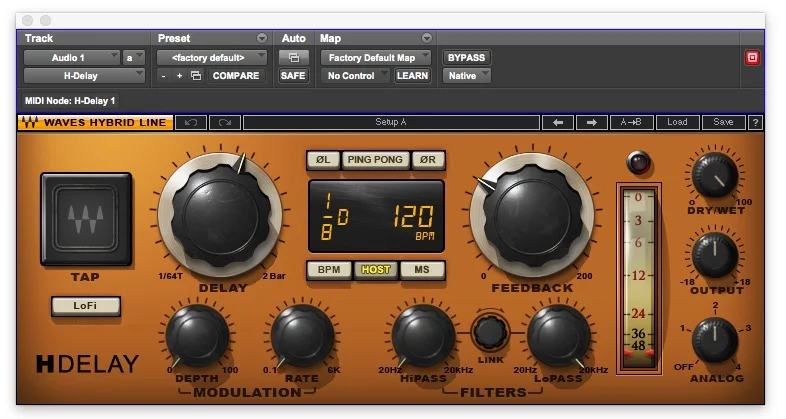
Task: Toggle the BYPASS button
Action: tap(466, 58)
